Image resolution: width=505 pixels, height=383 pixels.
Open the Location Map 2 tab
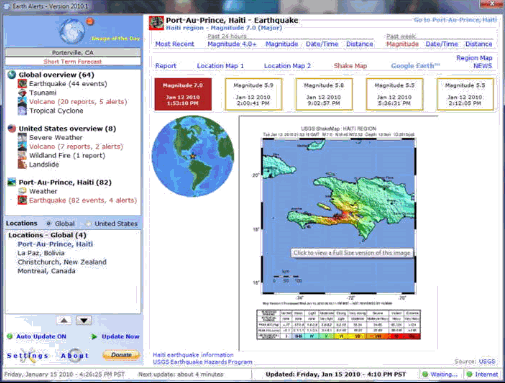tap(287, 66)
